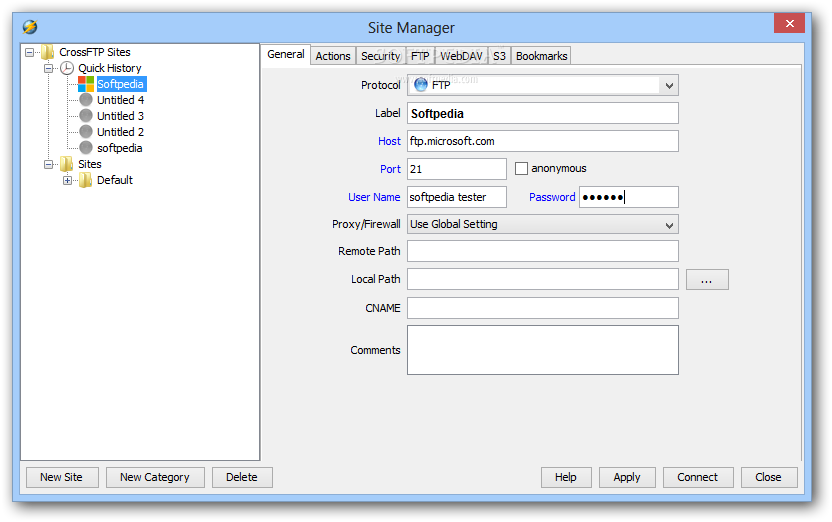Select Untitled 2 in Quick History

(x=120, y=132)
